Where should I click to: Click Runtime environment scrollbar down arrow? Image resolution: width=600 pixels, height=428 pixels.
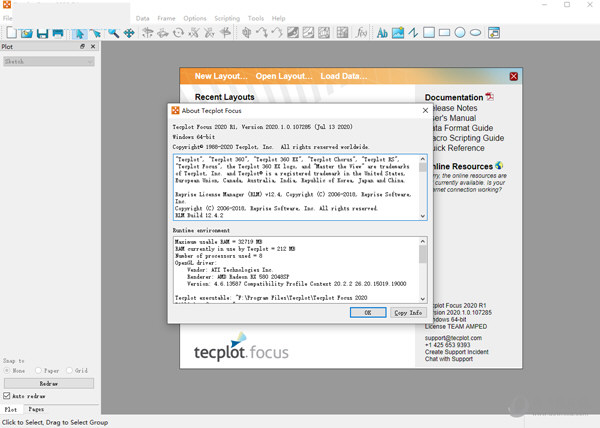click(422, 299)
